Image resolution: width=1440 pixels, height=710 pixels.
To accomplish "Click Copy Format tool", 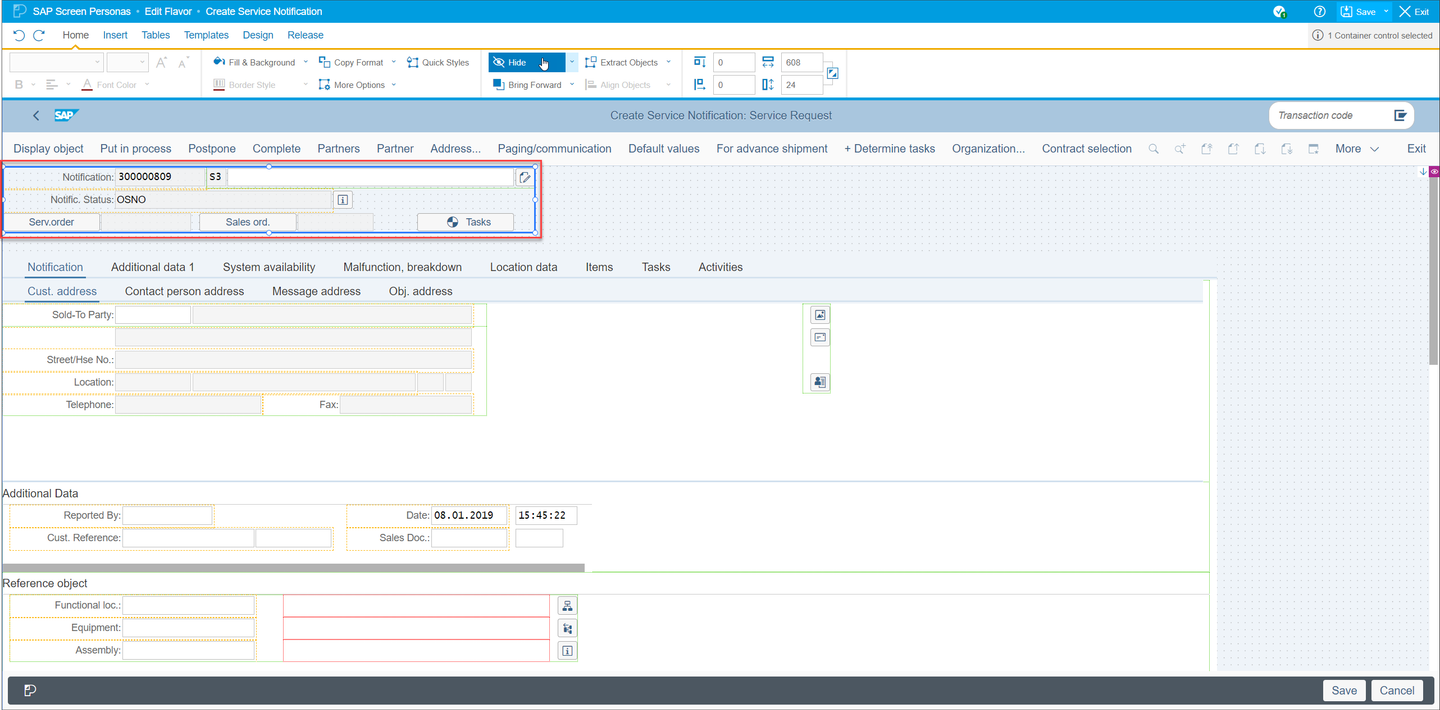I will [x=351, y=62].
